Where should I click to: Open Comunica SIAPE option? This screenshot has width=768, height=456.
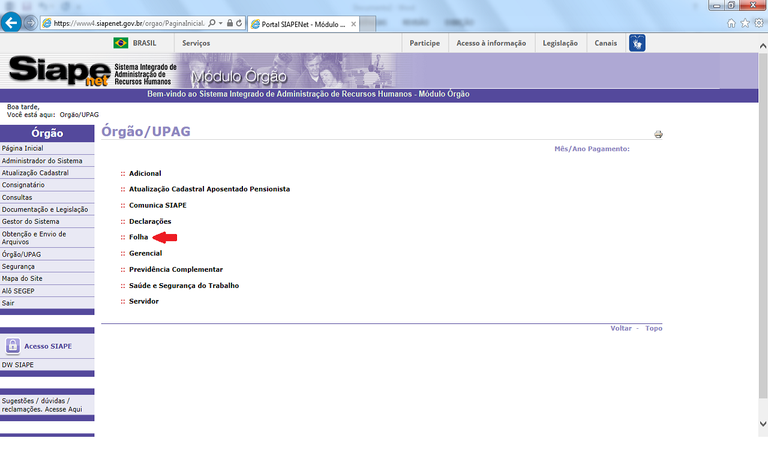[x=158, y=205]
